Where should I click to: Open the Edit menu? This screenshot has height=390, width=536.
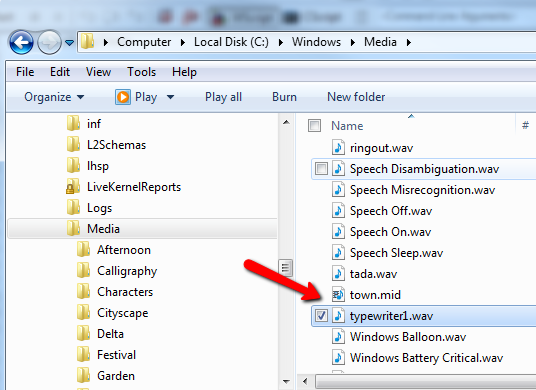60,72
